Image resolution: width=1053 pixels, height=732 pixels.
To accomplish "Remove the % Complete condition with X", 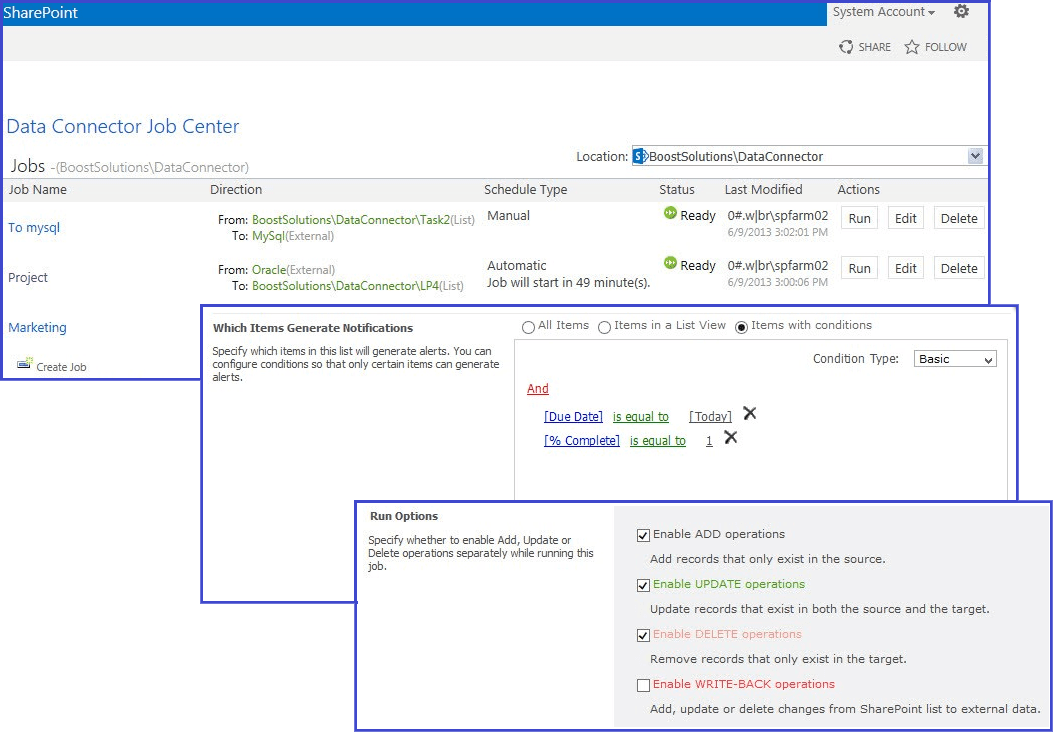I will [731, 437].
